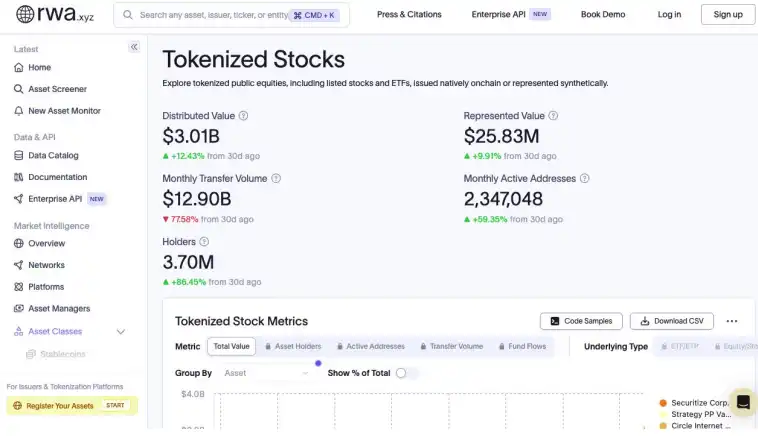Click the Asset Classes shapes icon

click(x=18, y=331)
